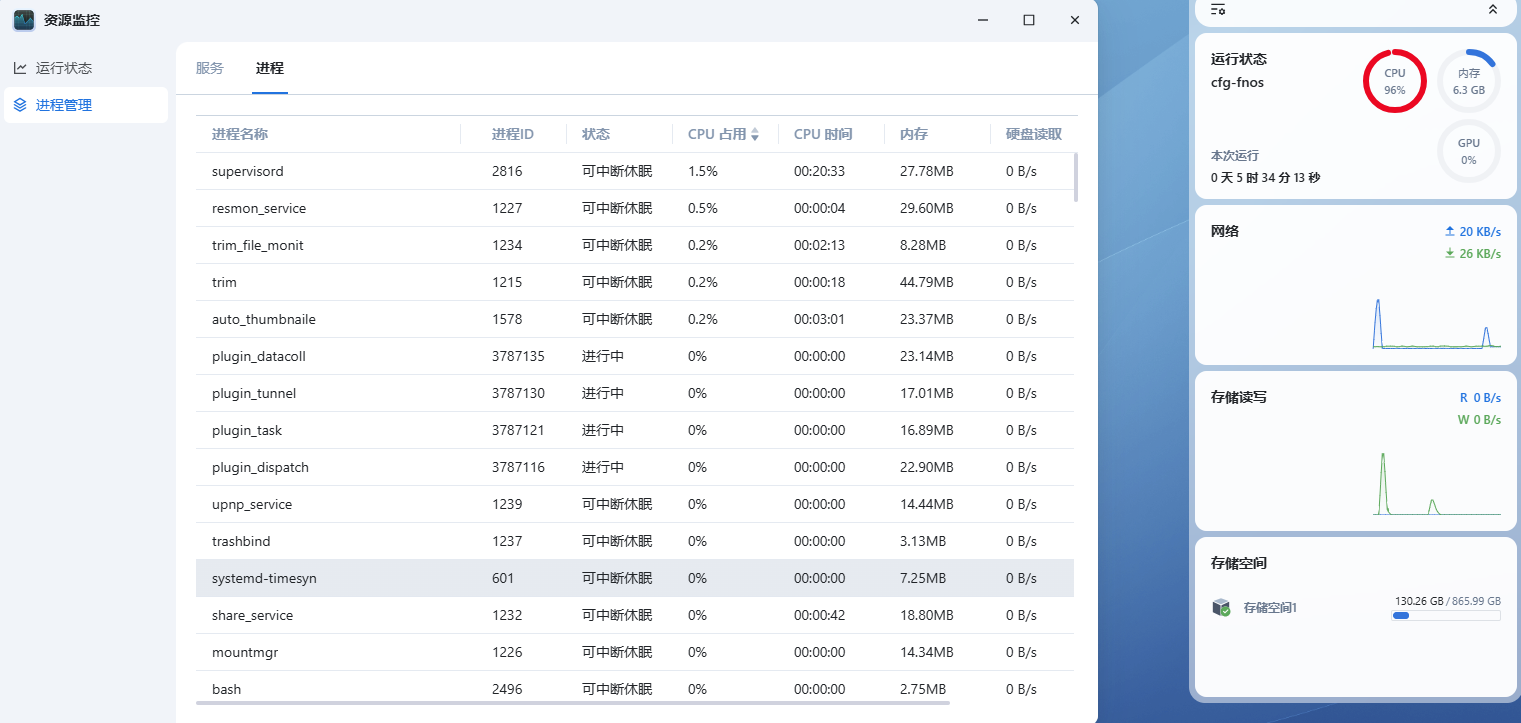
Task: Click the vertical scrollbar of the process list
Action: click(1076, 177)
